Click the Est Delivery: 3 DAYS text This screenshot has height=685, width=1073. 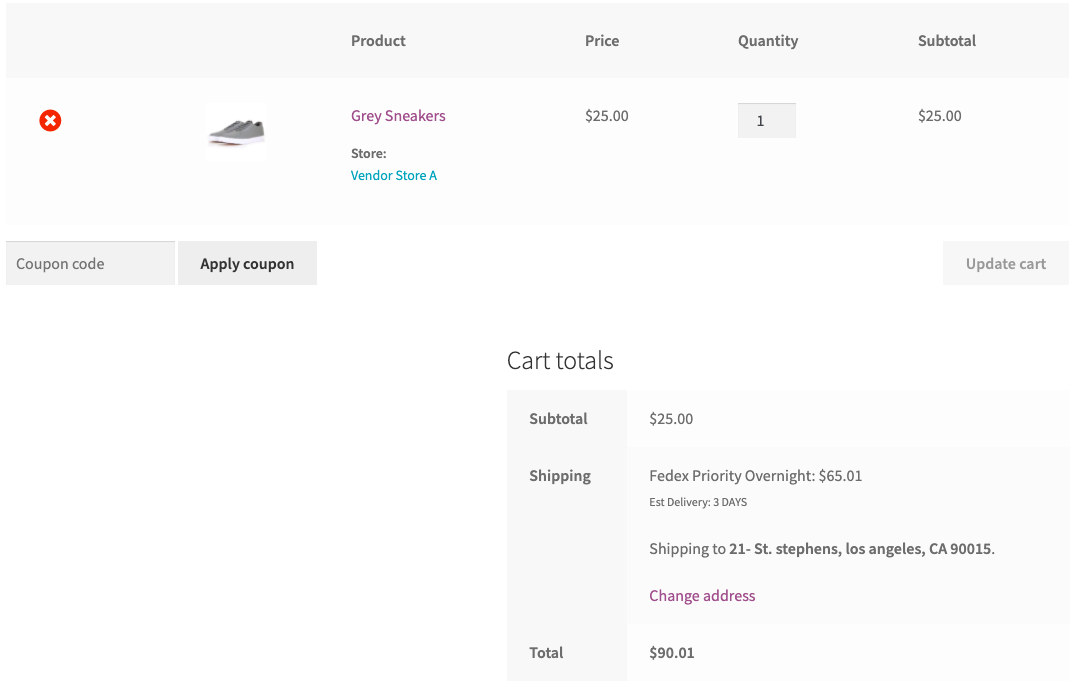tap(698, 502)
